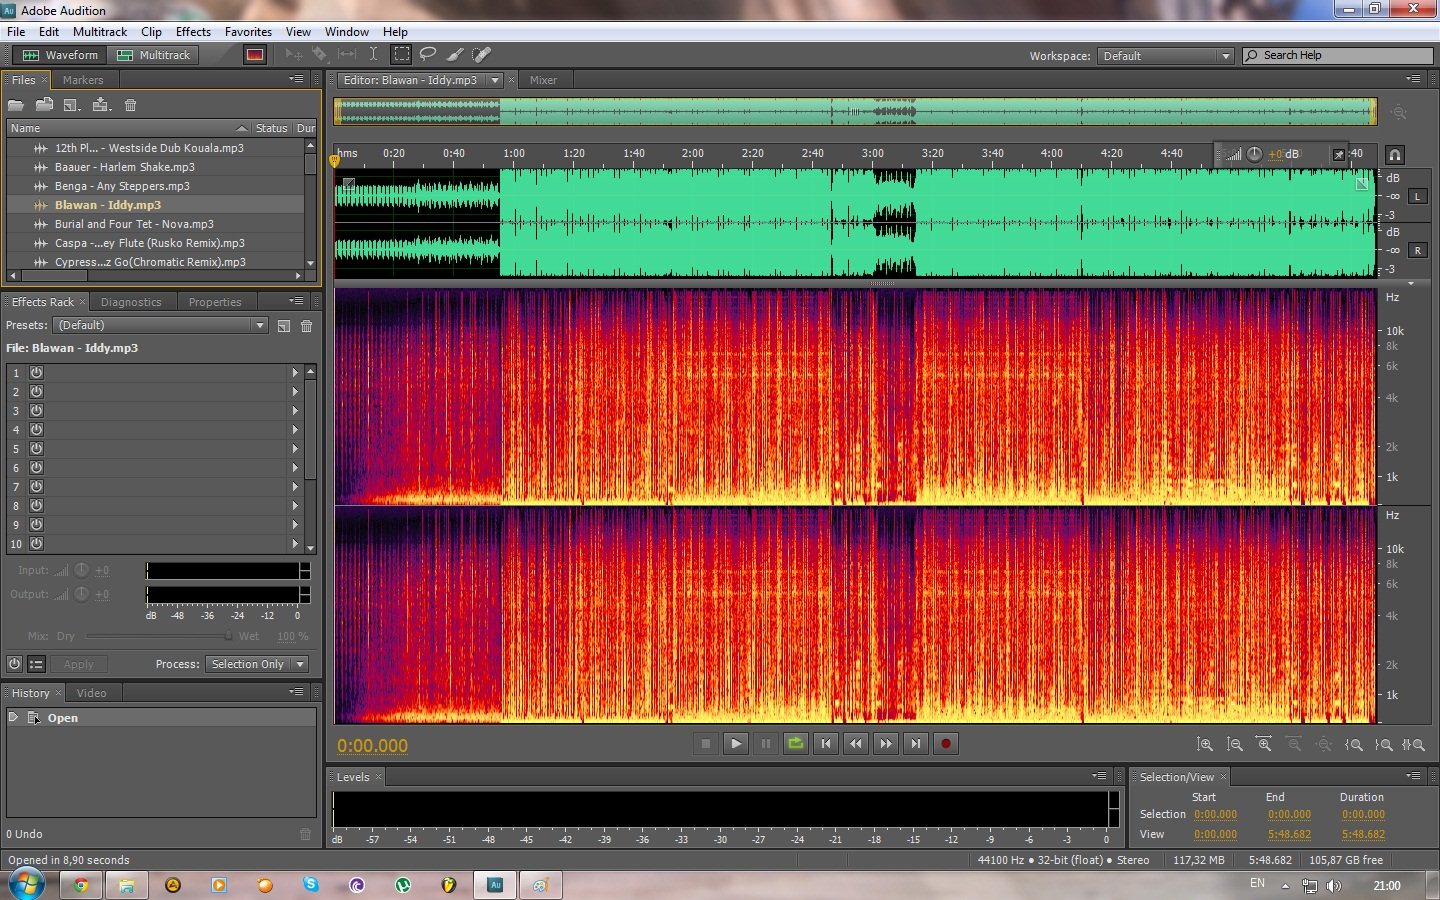Open the Editor file dropdown arrow
The image size is (1440, 900).
pyautogui.click(x=495, y=80)
